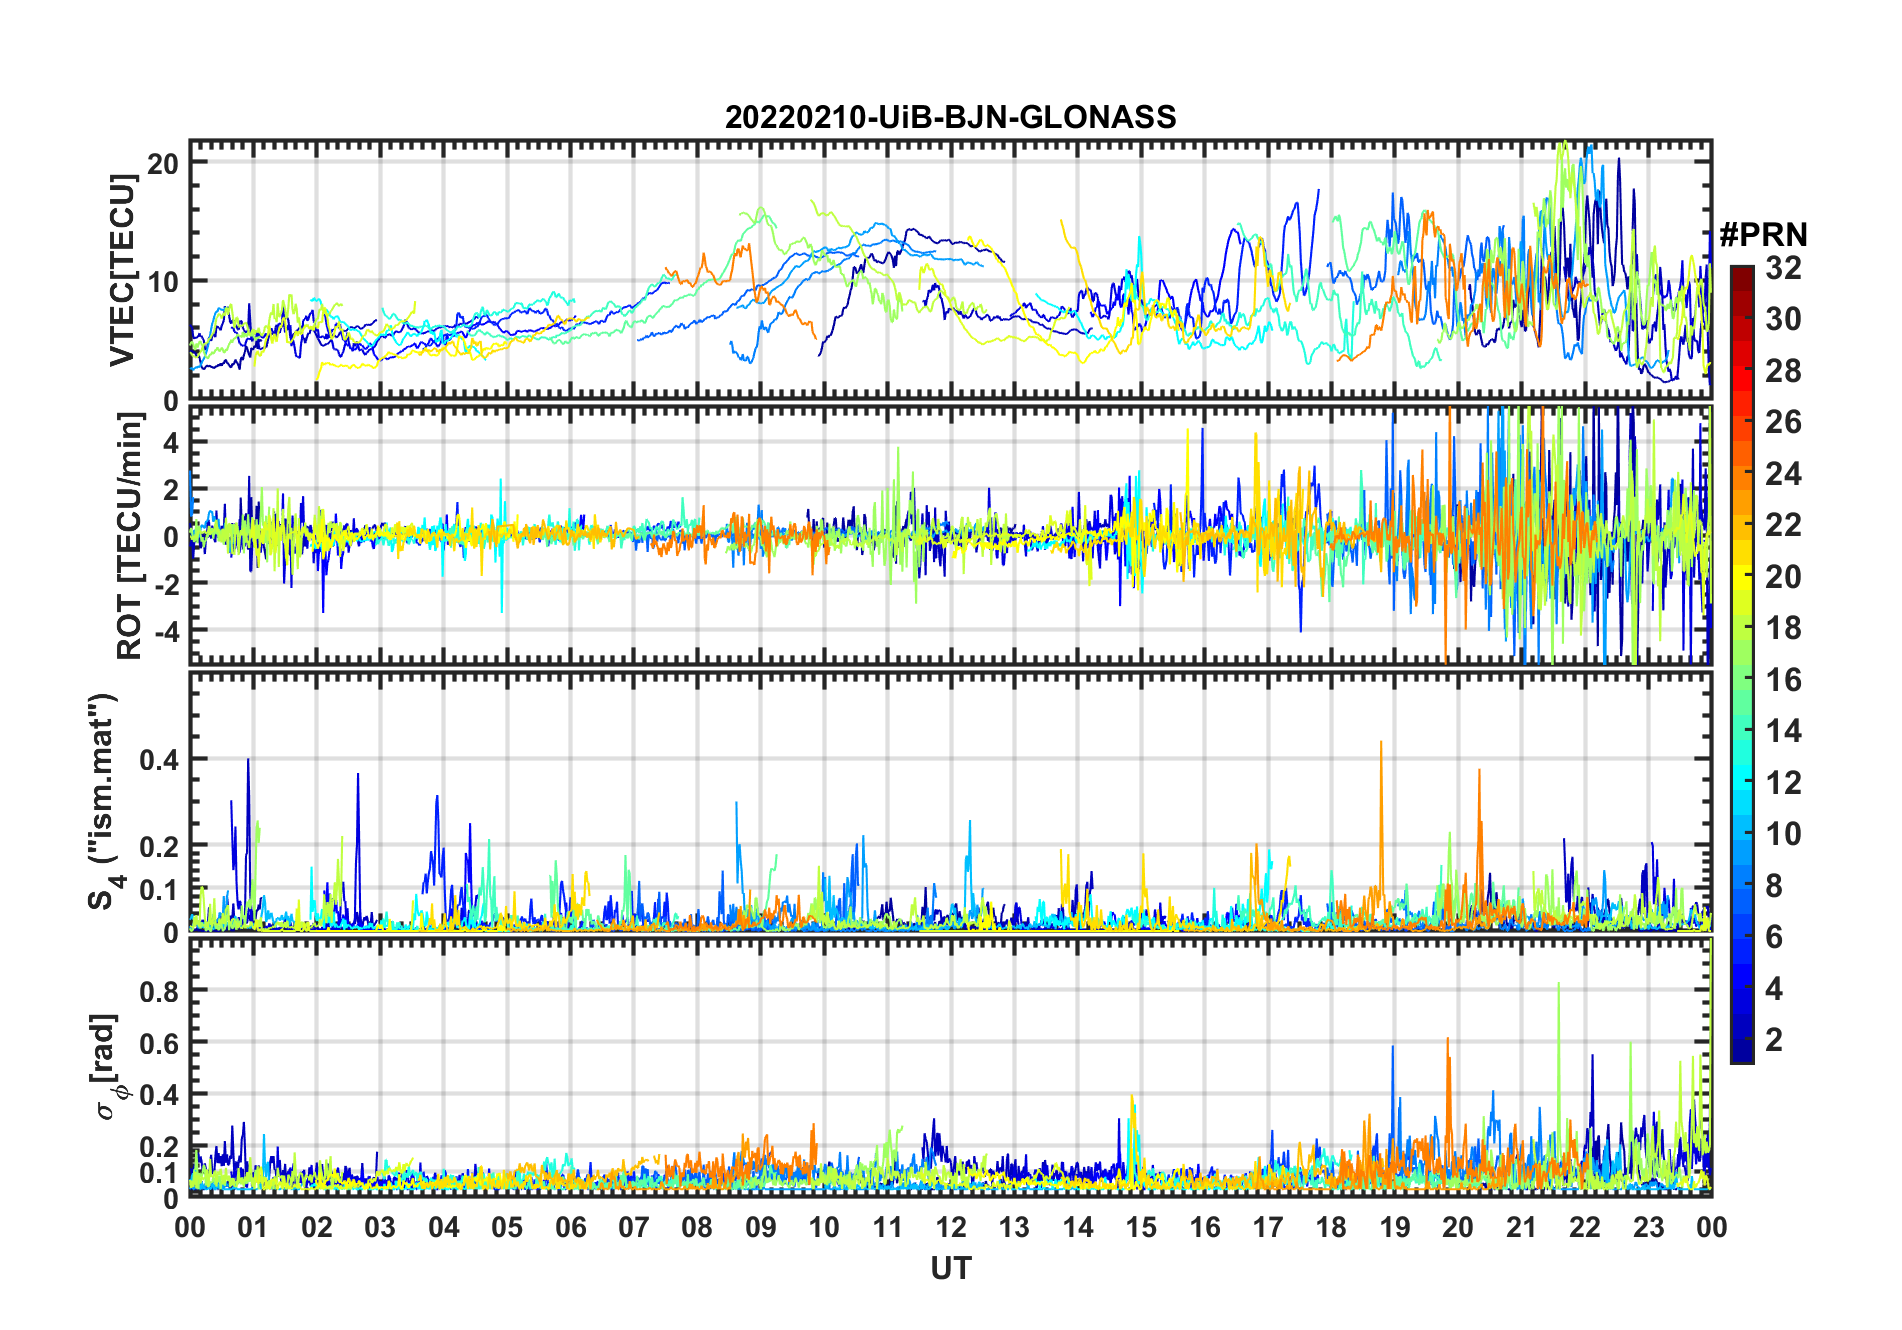Click inside the VTEC plot panel
This screenshot has height=1330, width=1902.
click(950, 270)
